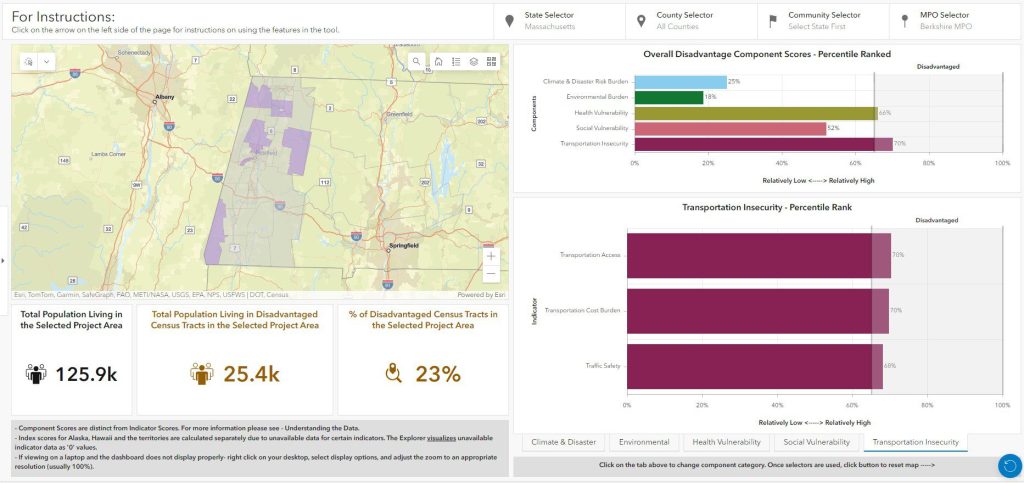Click the 18% Environmental Burden value label
Image resolution: width=1024 pixels, height=483 pixels.
pyautogui.click(x=710, y=97)
